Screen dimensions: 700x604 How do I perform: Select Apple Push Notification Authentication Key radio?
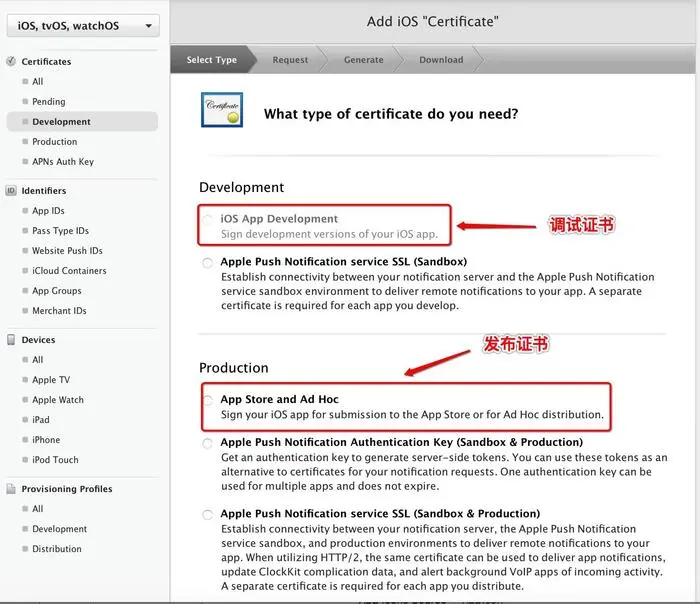pyautogui.click(x=207, y=443)
